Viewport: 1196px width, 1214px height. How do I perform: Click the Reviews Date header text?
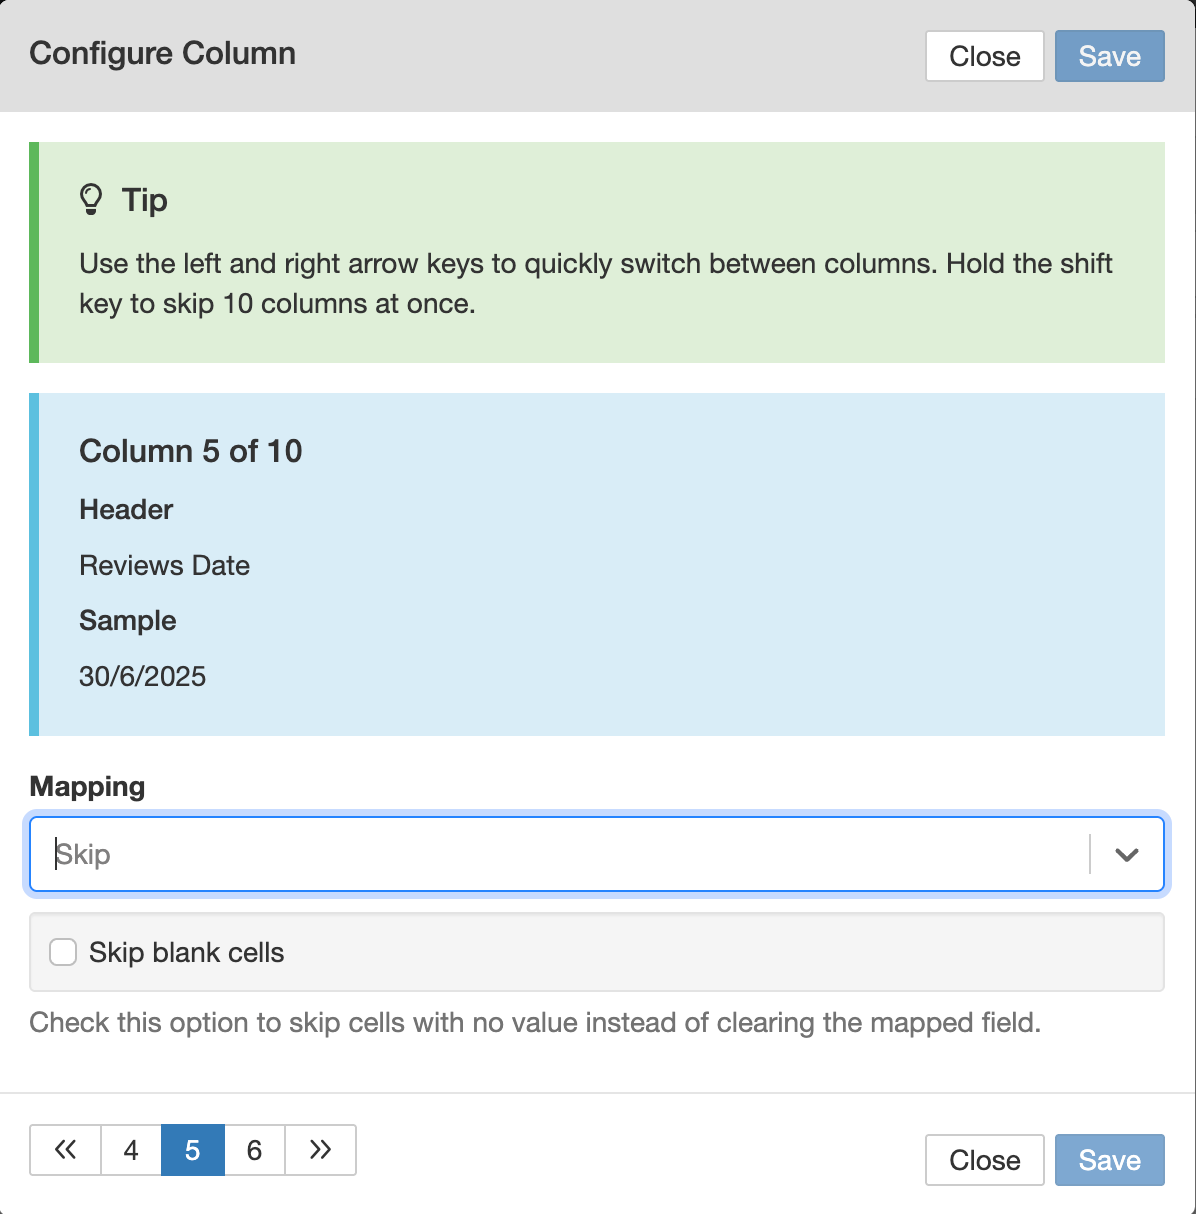(x=164, y=565)
